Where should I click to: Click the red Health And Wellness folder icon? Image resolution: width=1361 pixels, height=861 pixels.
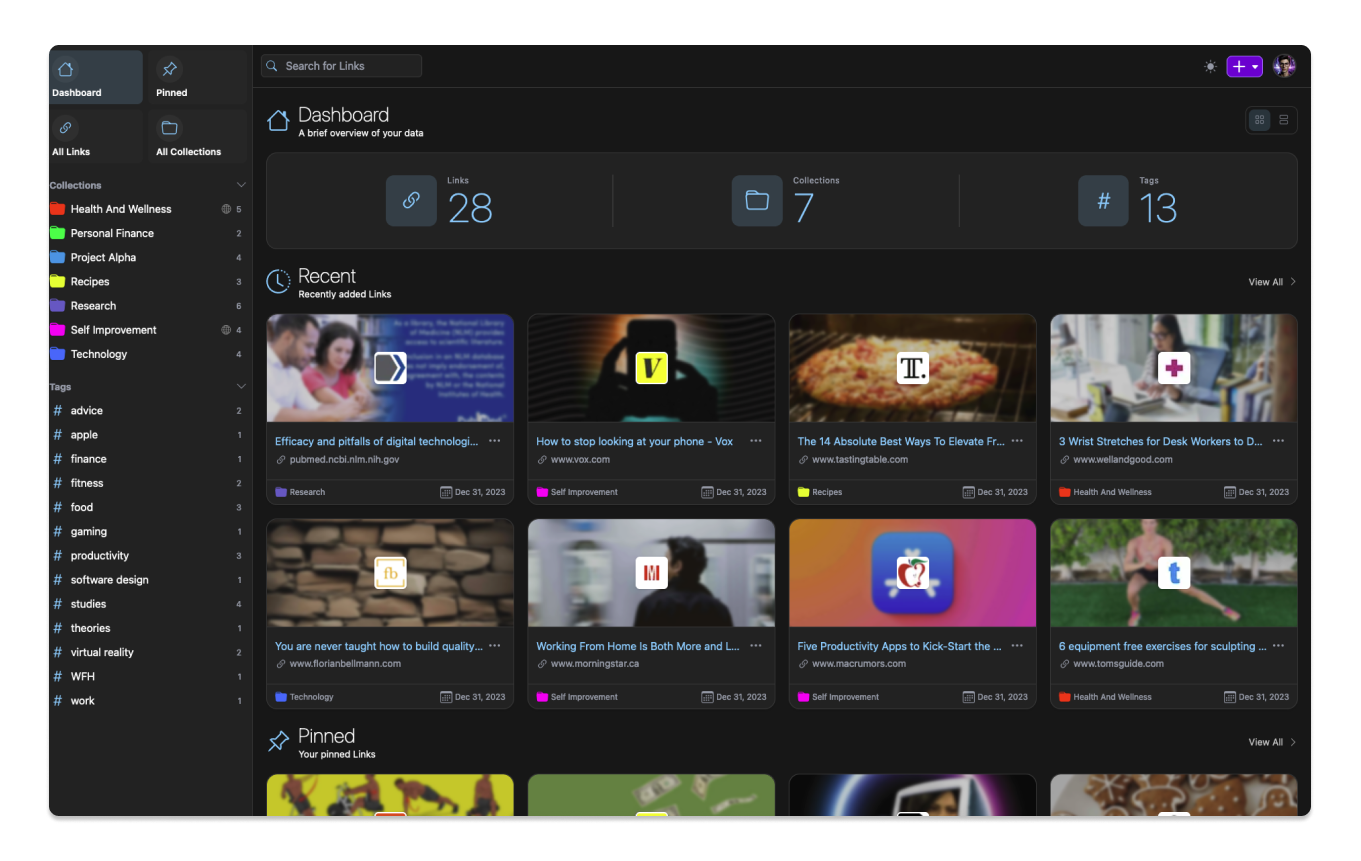[58, 209]
